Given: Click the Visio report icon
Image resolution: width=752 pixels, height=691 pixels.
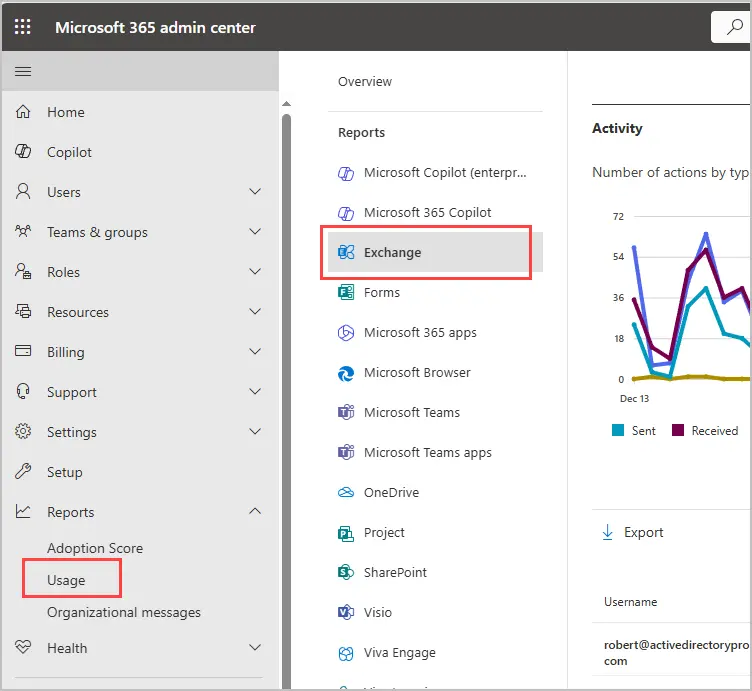Looking at the screenshot, I should click(x=346, y=612).
